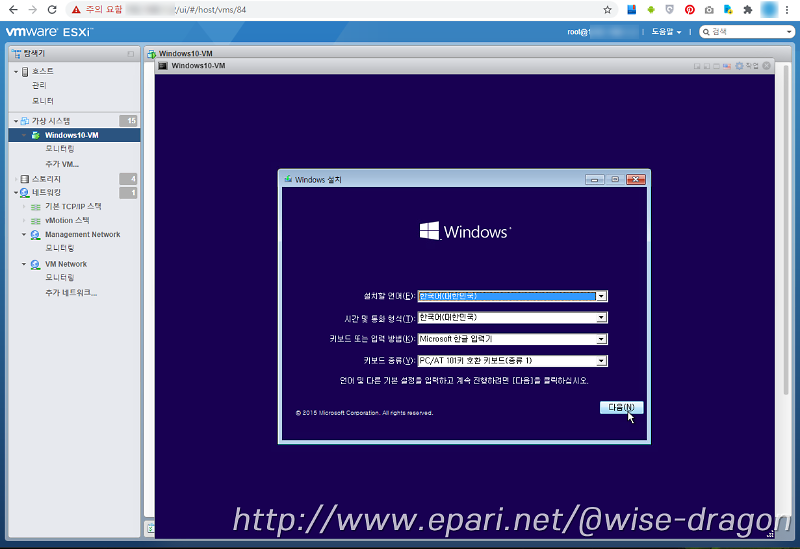Expand the 기본 TCP/IP 스택 node

(x=24, y=207)
